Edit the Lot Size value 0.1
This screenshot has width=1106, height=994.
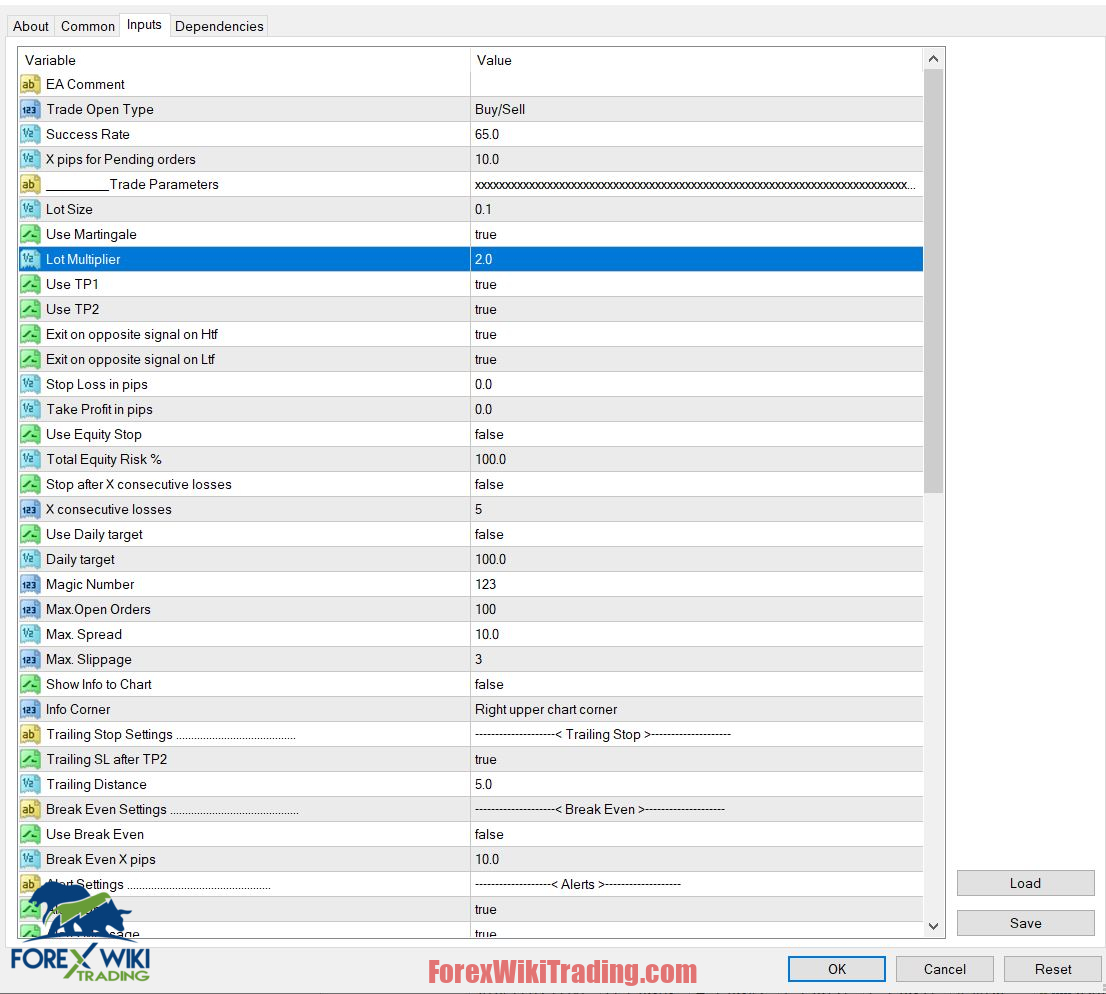coord(696,210)
